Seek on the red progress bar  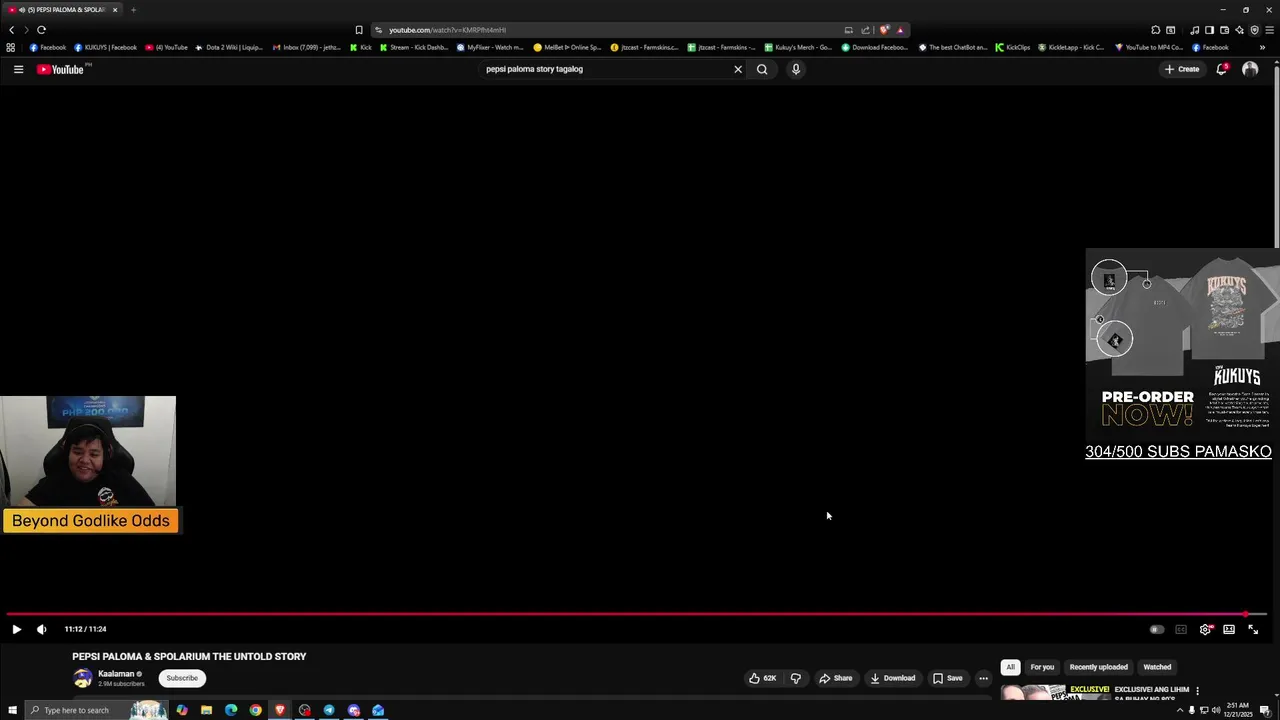point(636,614)
